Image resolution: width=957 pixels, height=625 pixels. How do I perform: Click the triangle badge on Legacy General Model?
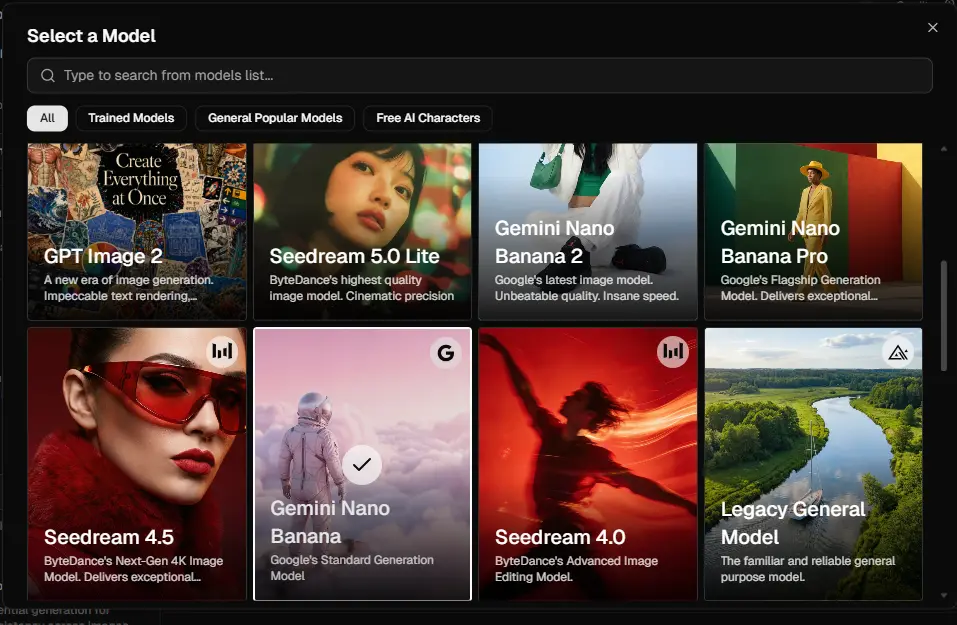(898, 352)
